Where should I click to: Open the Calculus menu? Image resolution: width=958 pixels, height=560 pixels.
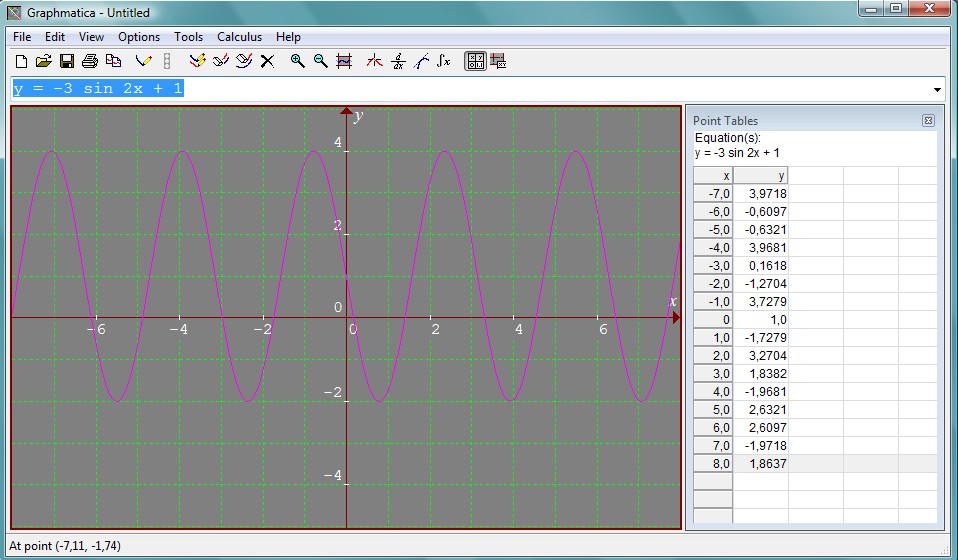[239, 37]
